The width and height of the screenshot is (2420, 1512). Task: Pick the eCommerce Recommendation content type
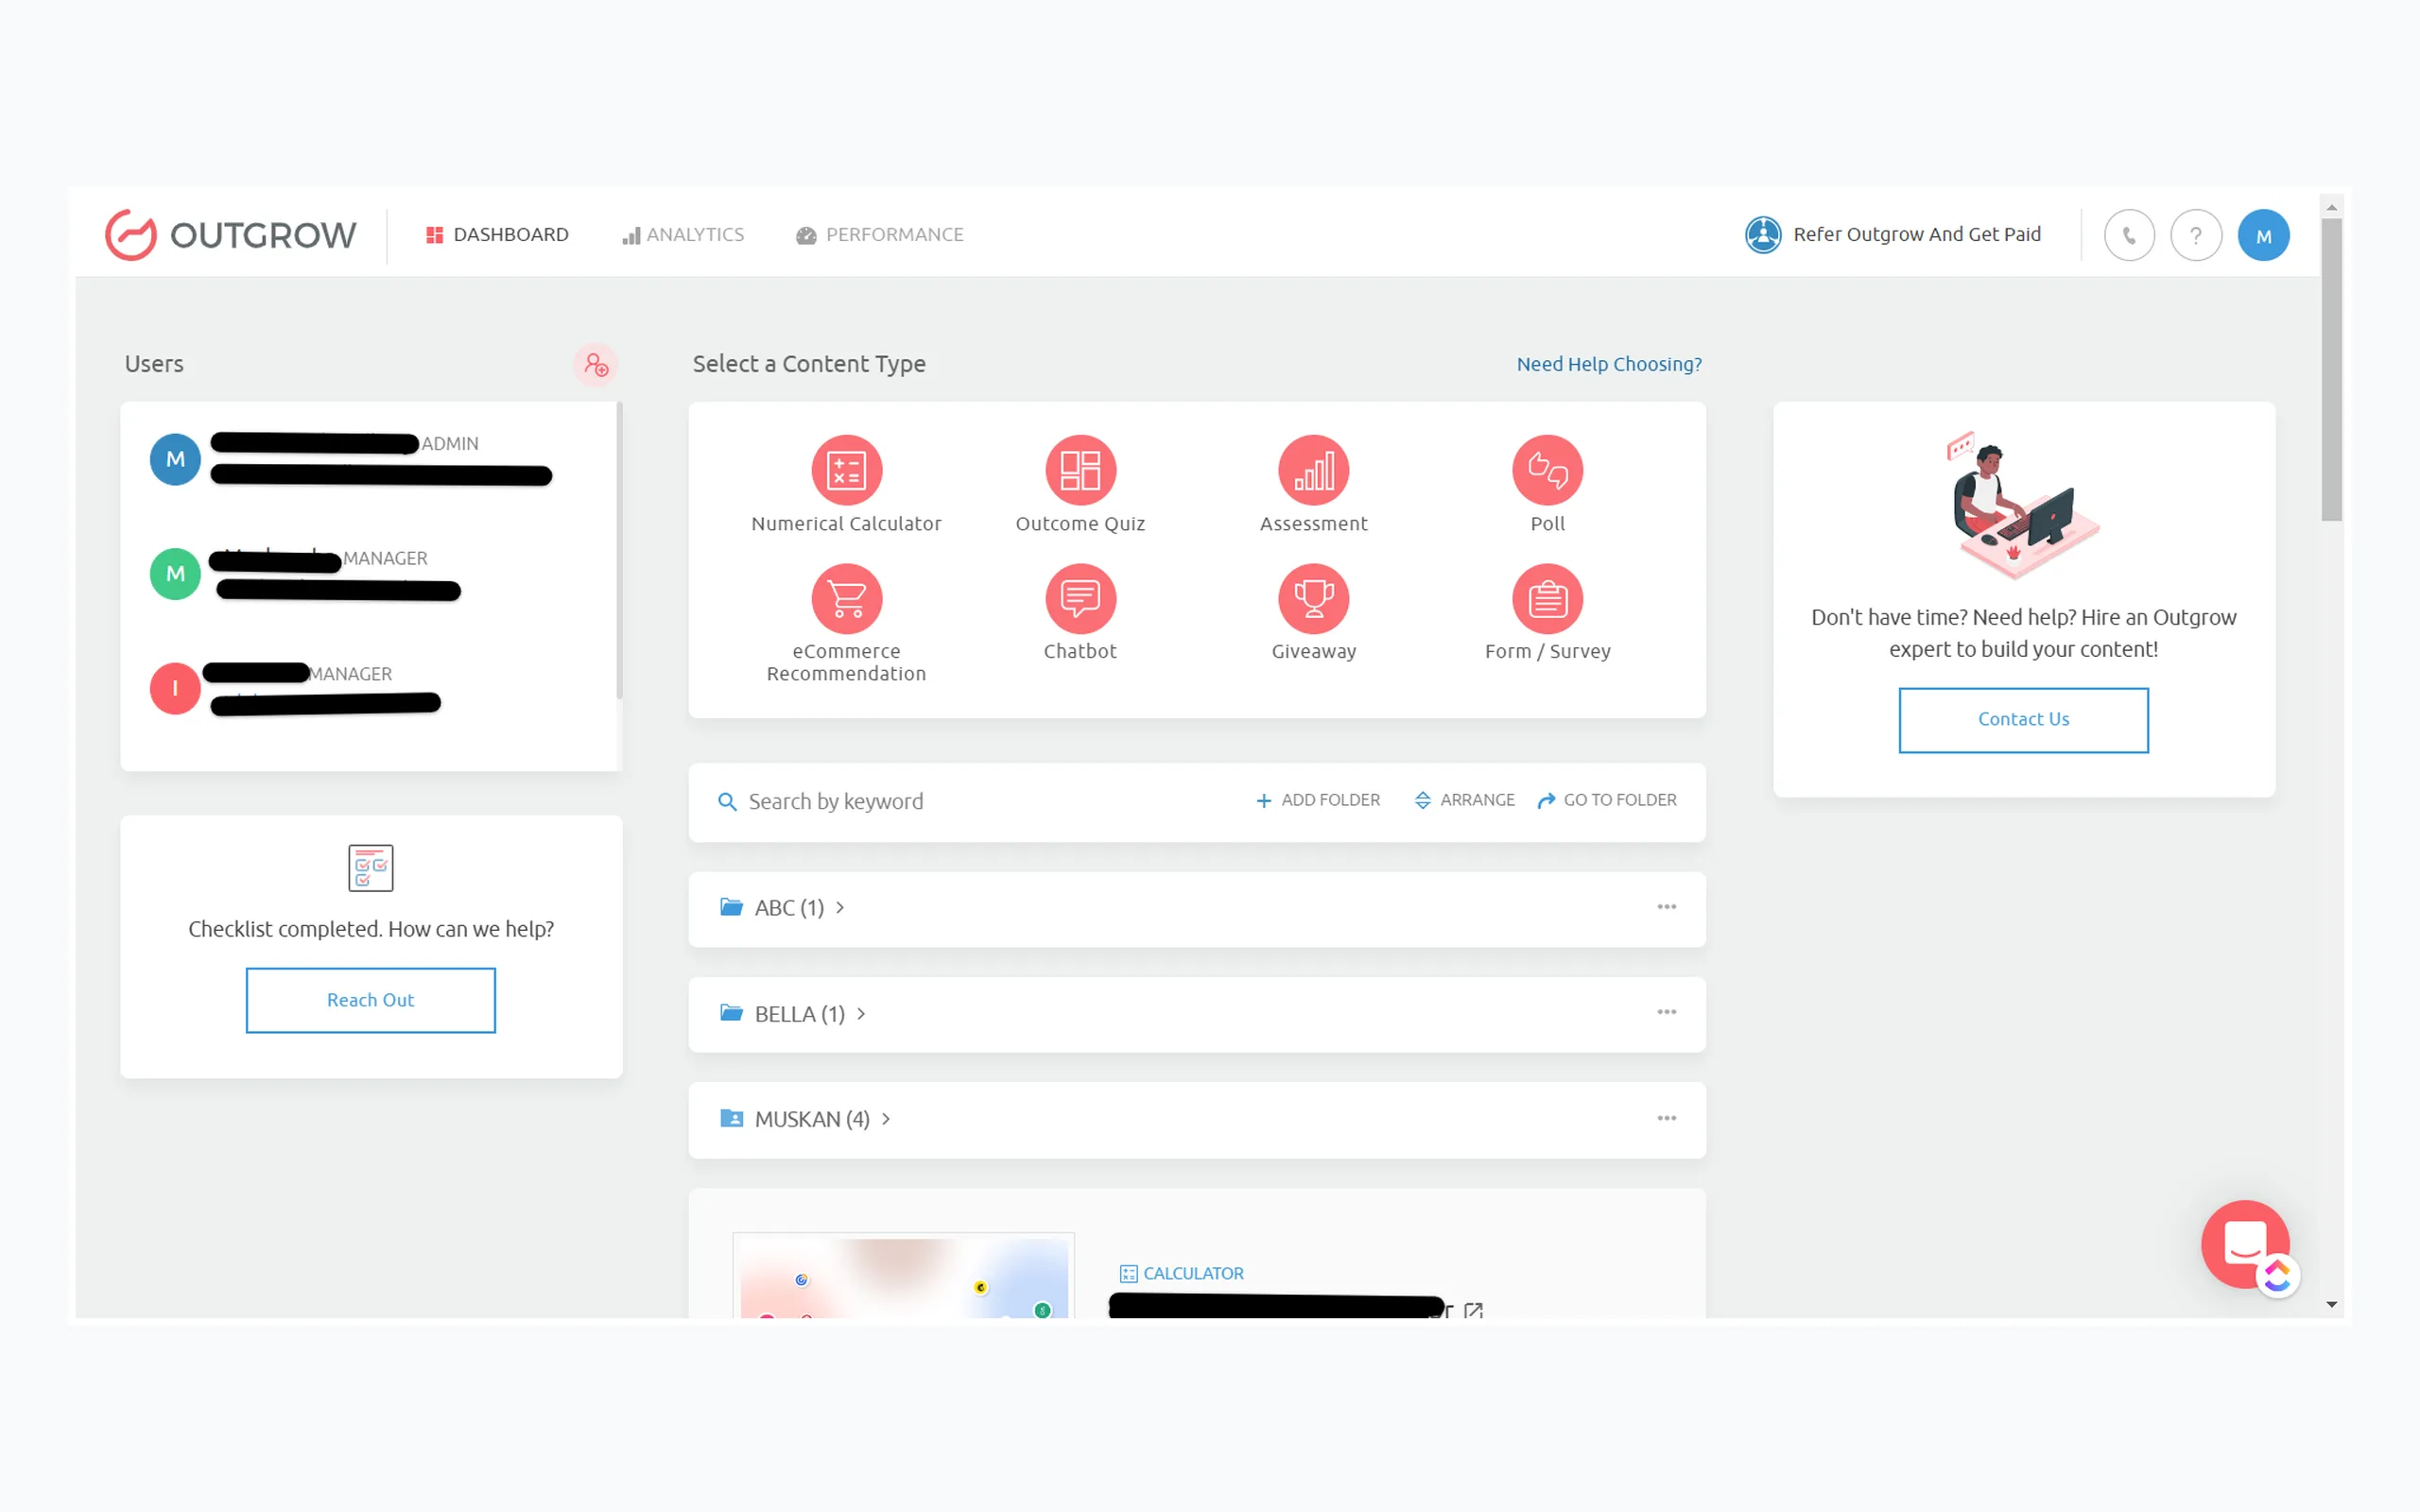[x=847, y=624]
